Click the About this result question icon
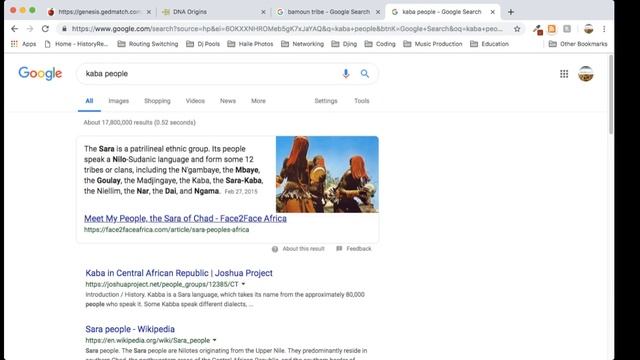640x360 pixels. (275, 249)
